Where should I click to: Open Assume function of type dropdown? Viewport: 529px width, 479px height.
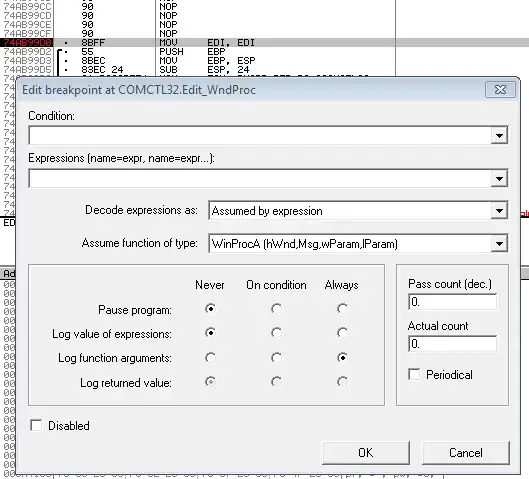(358, 244)
